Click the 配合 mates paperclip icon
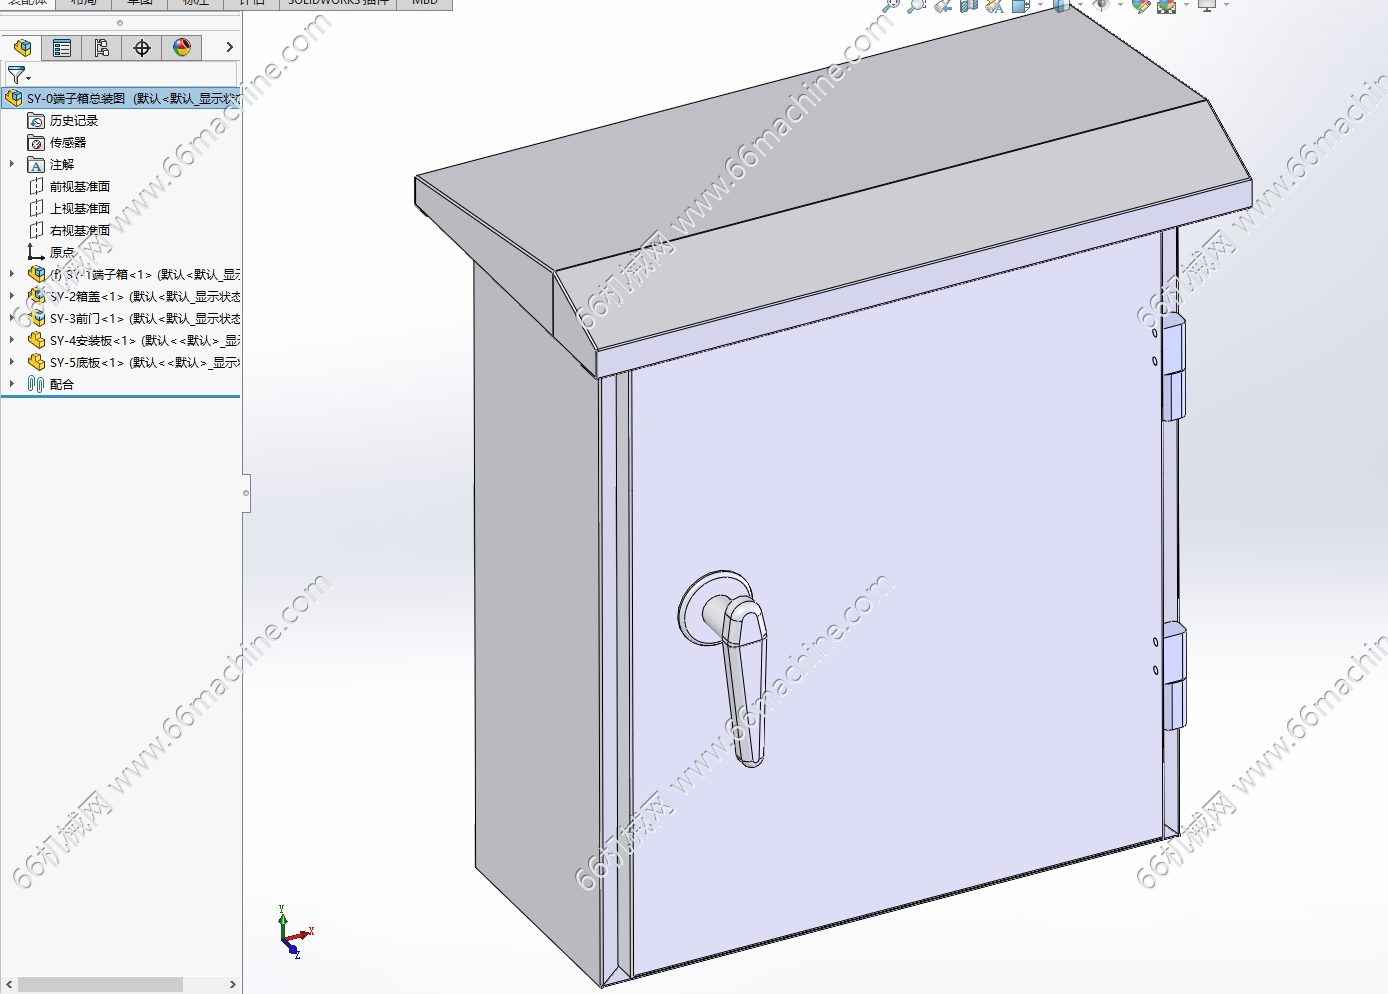Viewport: 1388px width, 994px height. point(36,384)
